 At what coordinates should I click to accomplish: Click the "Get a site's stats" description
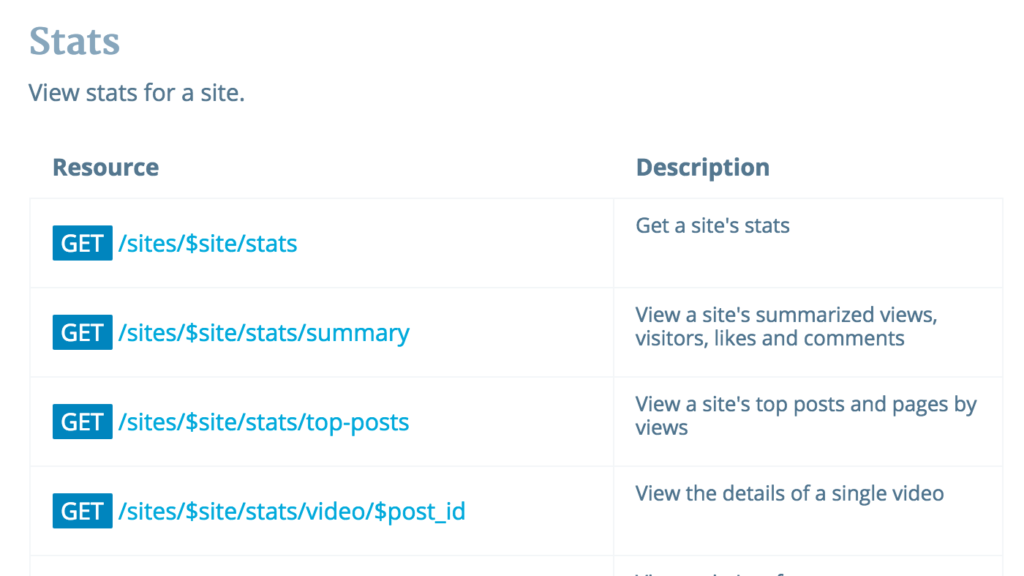pos(712,226)
